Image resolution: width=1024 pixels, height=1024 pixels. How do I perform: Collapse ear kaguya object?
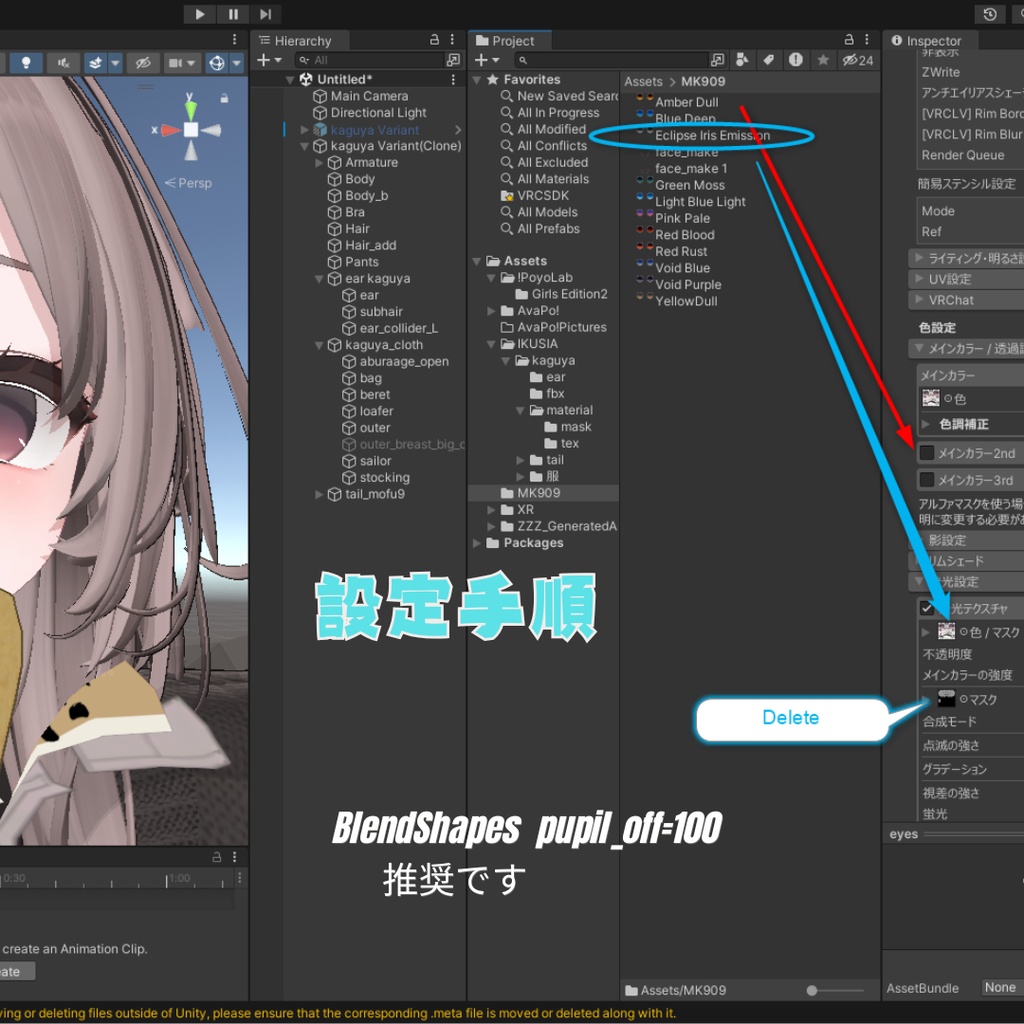point(319,279)
